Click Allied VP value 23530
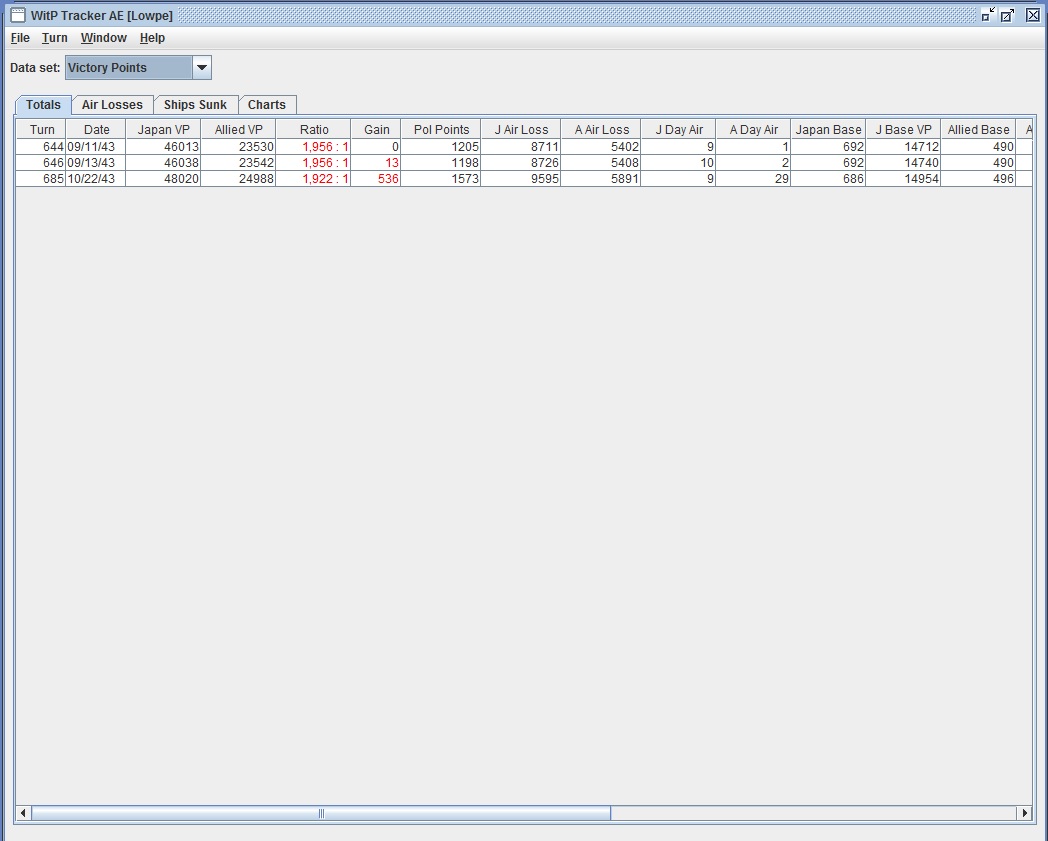Viewport: 1048px width, 841px height. pyautogui.click(x=238, y=146)
